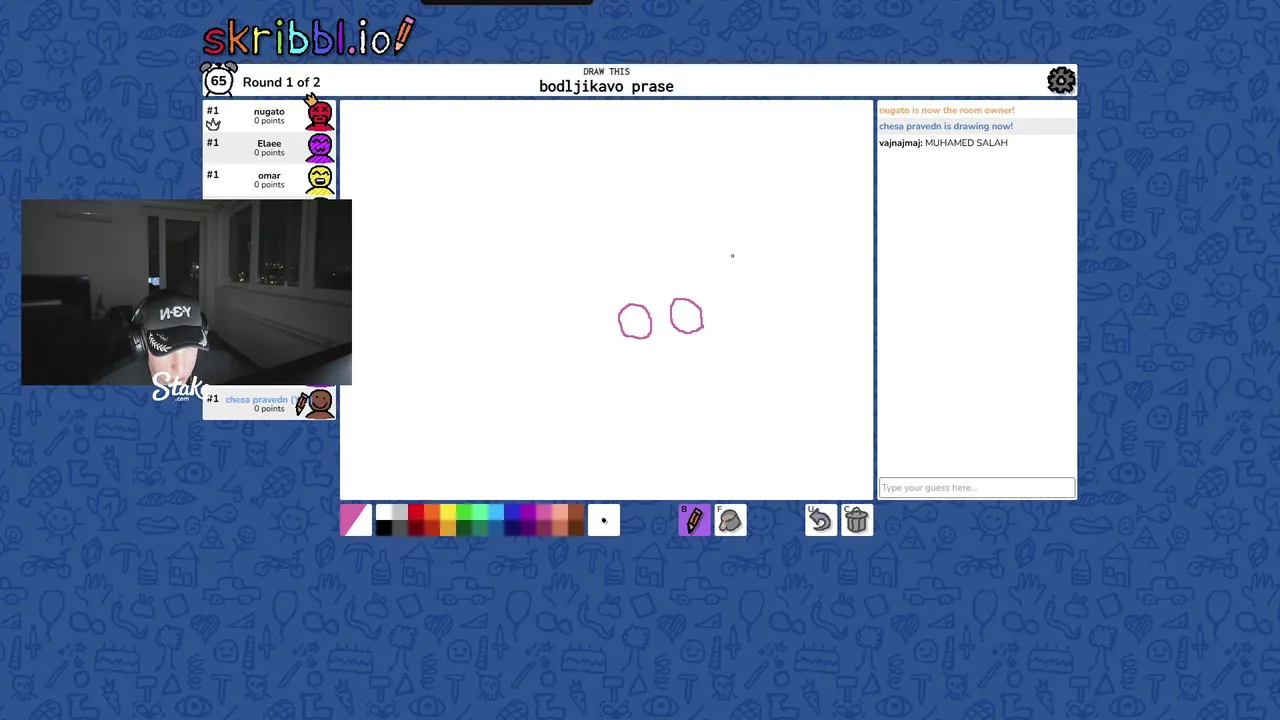
Task: Click chat message 'MUHAMED SALAH'
Action: [966, 143]
